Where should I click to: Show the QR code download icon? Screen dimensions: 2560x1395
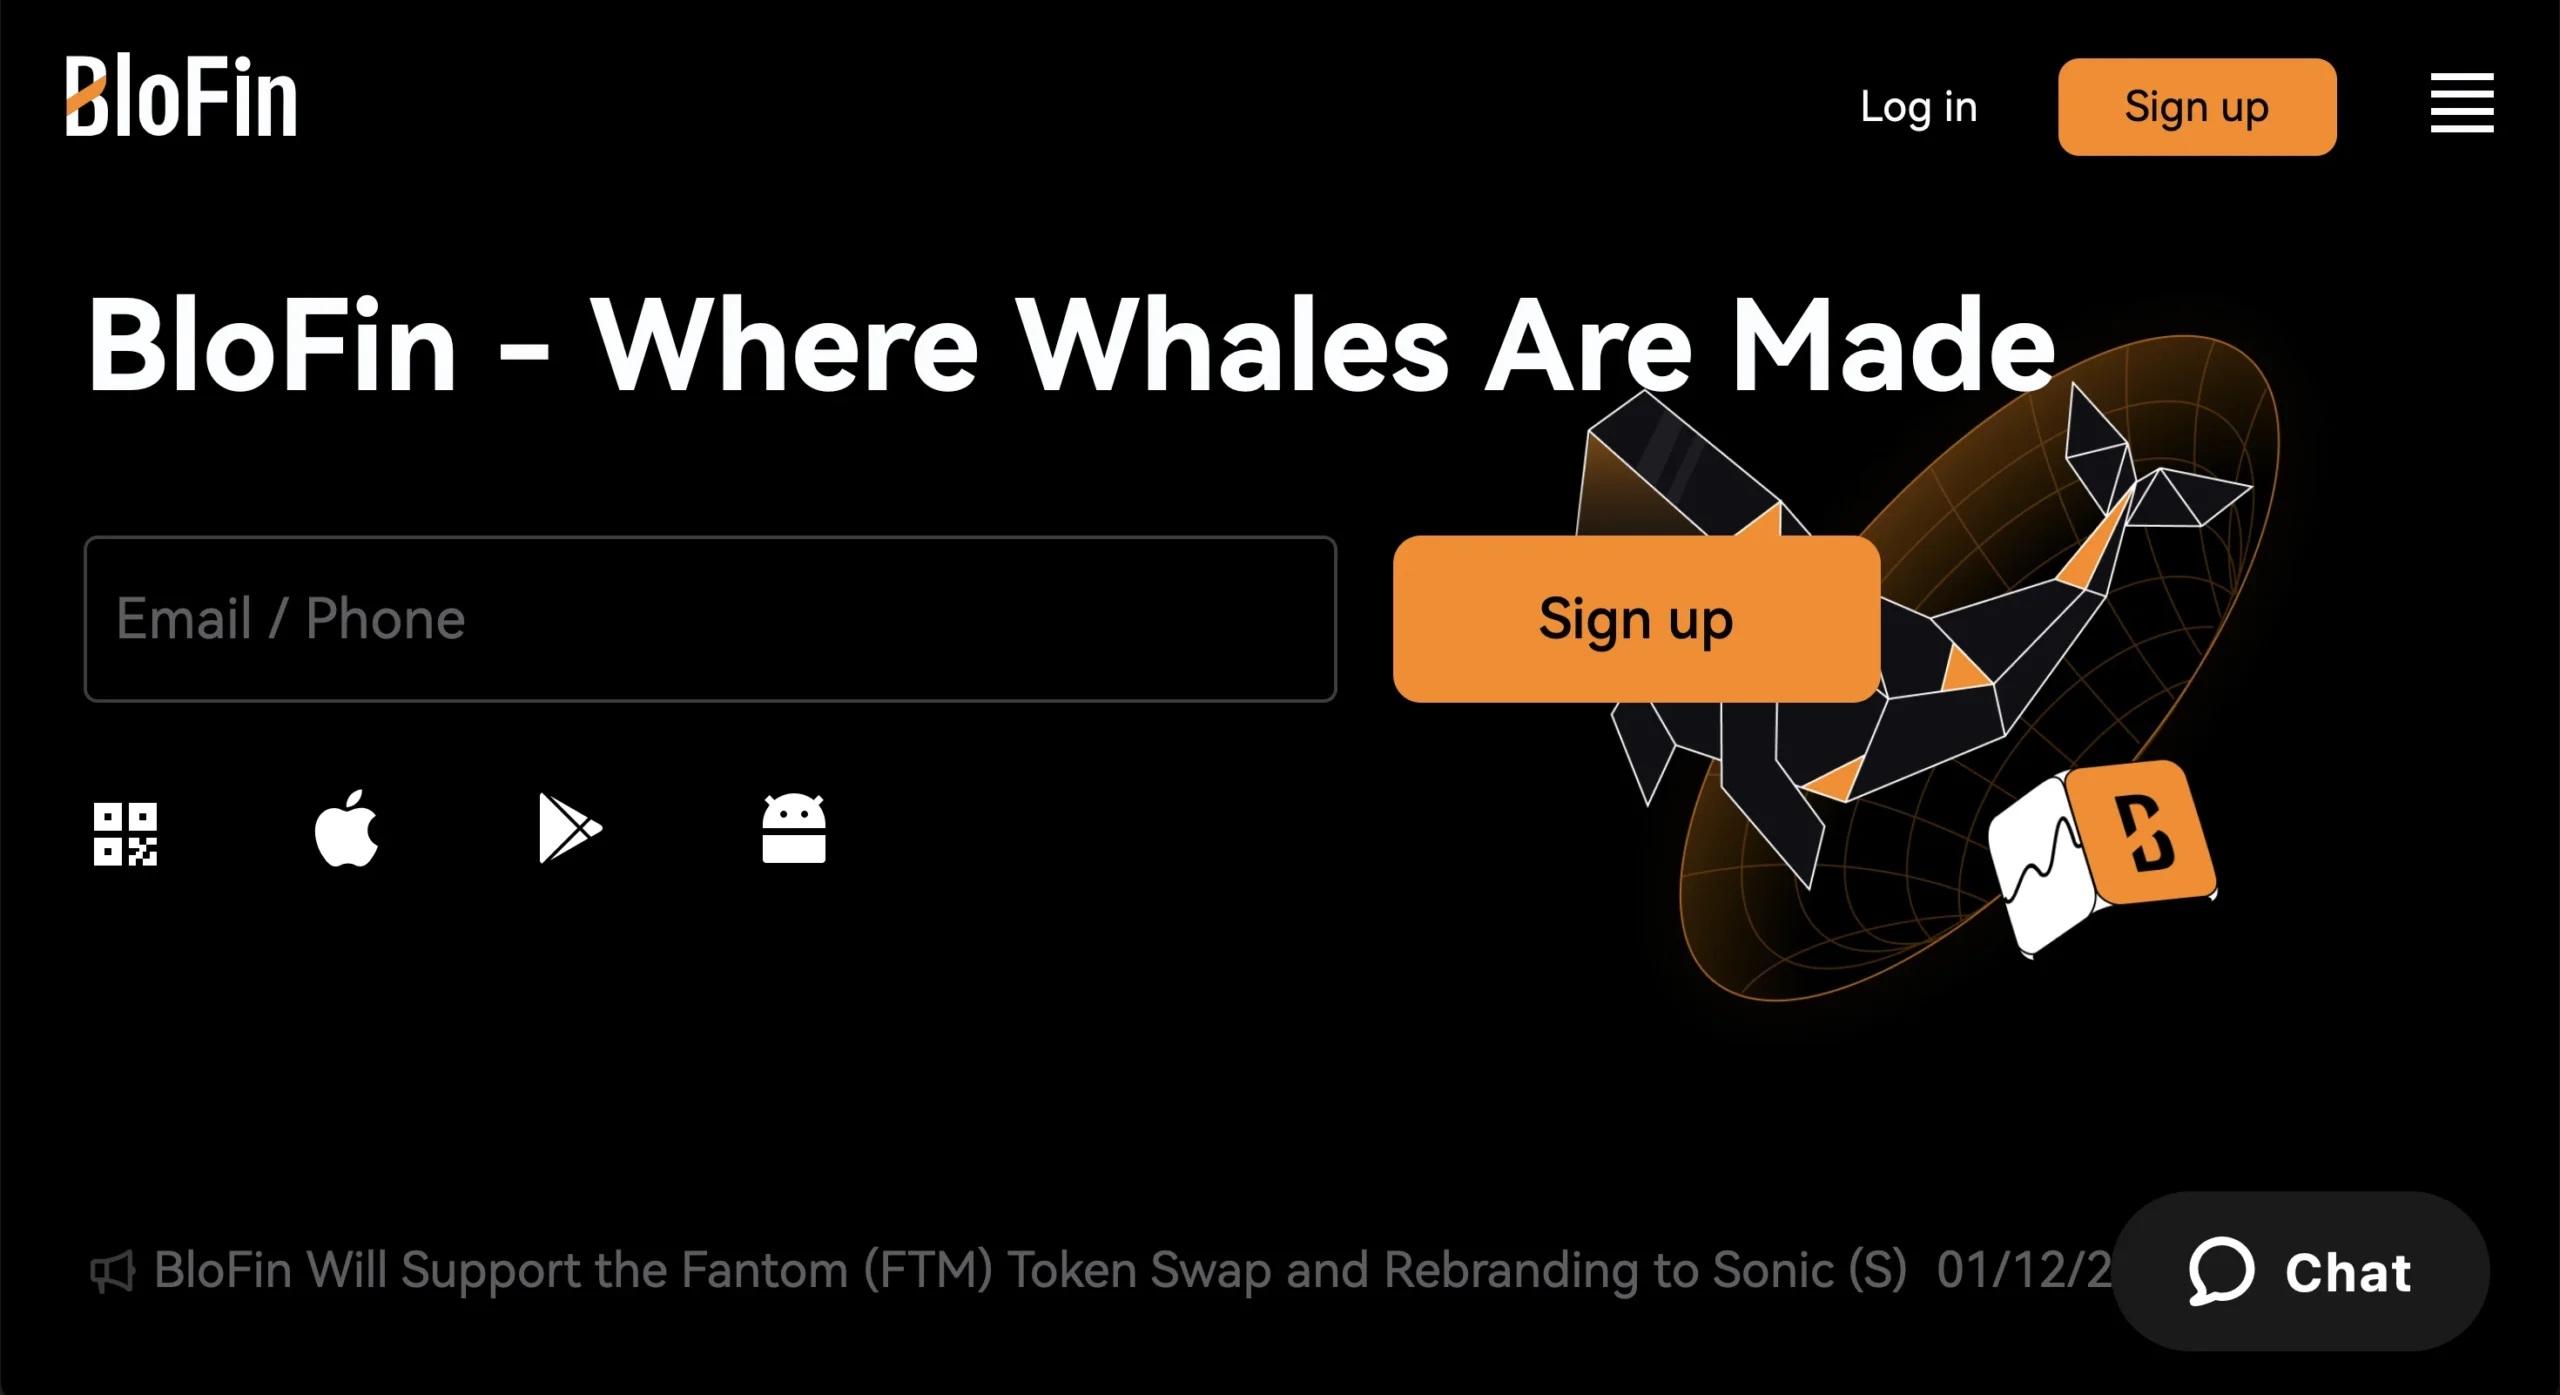125,833
